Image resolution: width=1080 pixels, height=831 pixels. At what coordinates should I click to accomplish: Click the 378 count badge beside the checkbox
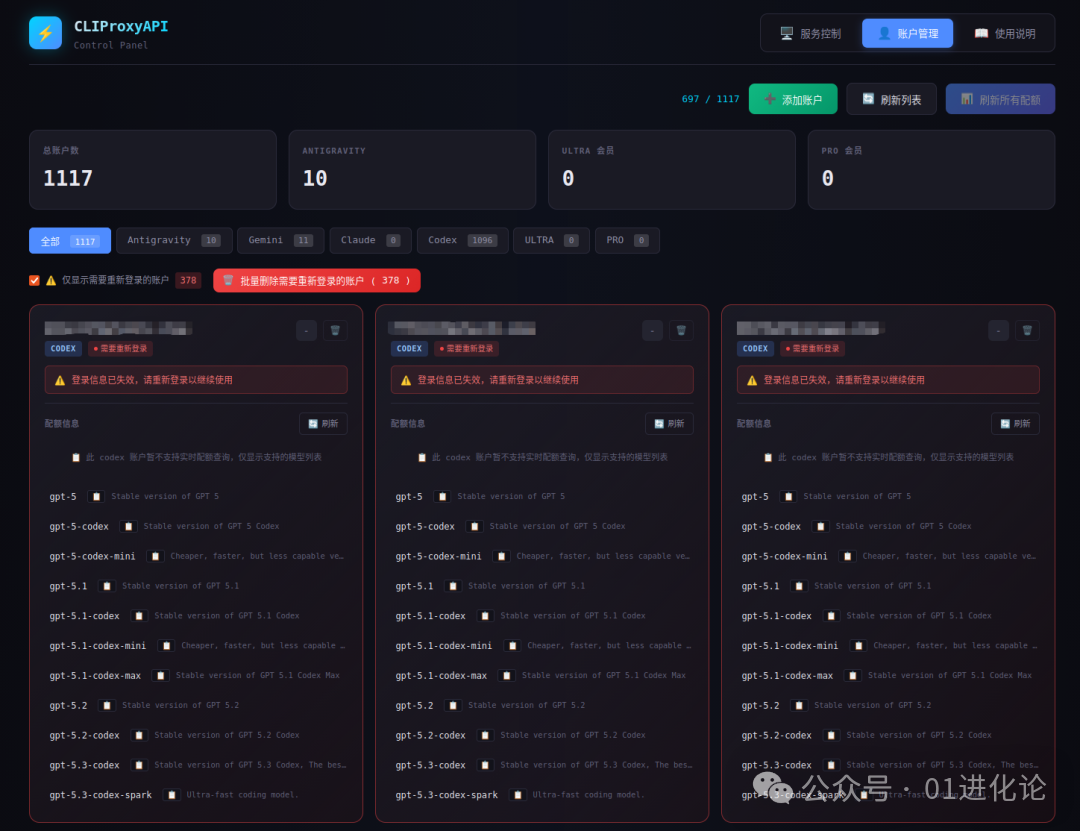click(x=188, y=280)
